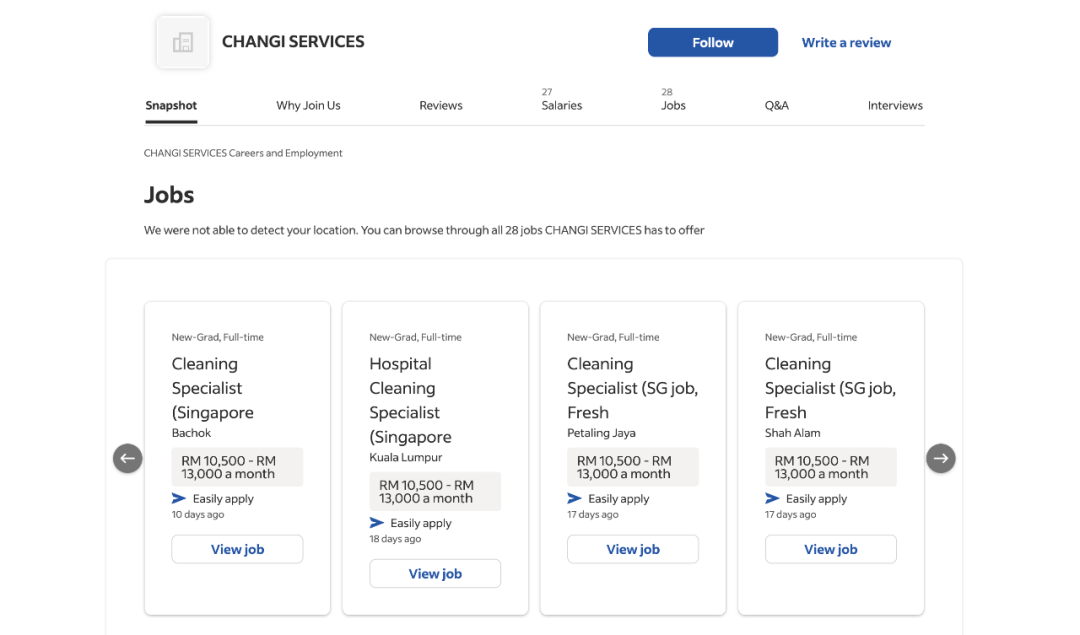Click salary range on Kuala Lumpur card

point(435,491)
